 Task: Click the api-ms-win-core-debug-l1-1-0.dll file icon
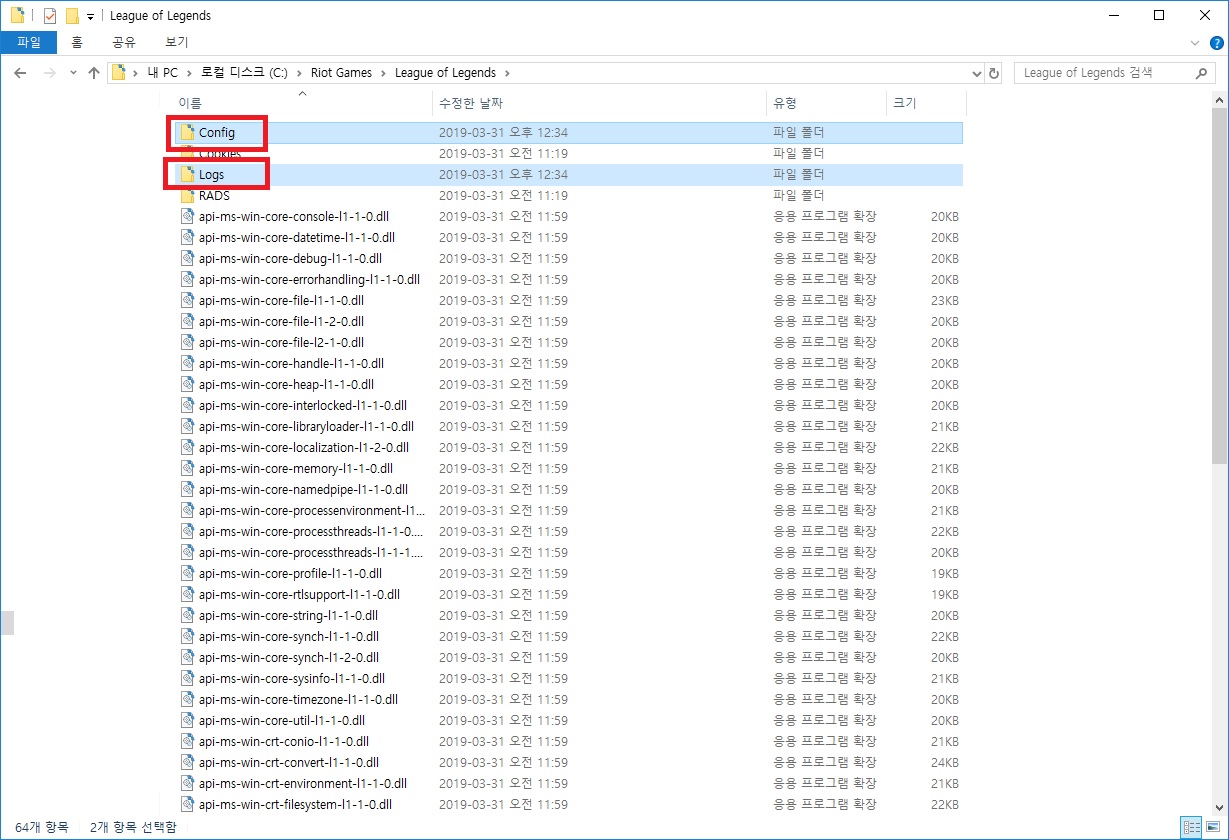coord(187,259)
